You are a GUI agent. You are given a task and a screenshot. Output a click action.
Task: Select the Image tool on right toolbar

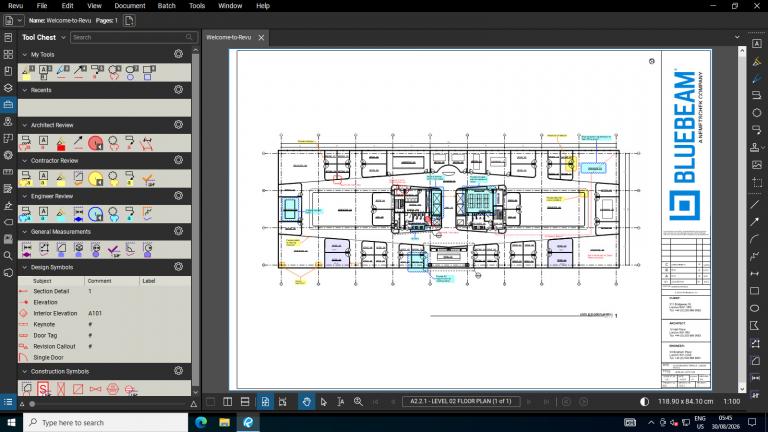[757, 165]
